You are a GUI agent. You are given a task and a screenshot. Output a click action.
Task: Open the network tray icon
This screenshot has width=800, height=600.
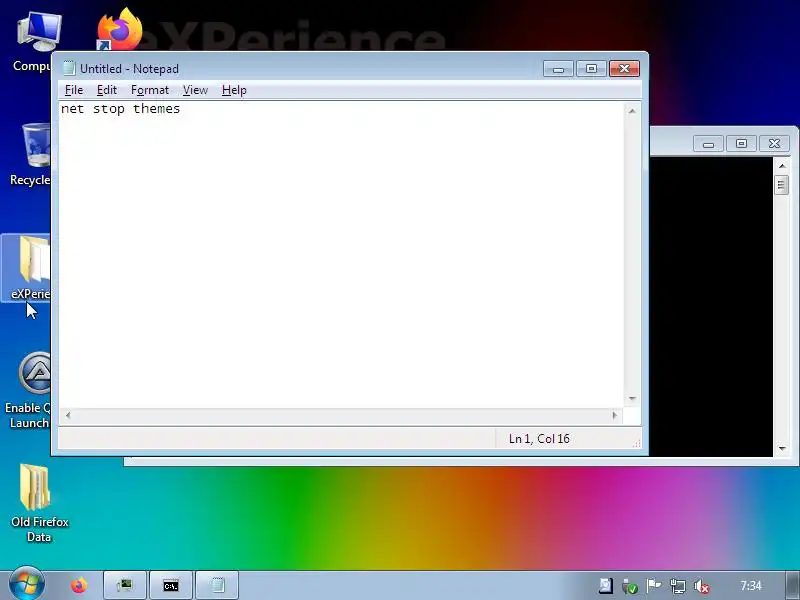(678, 586)
